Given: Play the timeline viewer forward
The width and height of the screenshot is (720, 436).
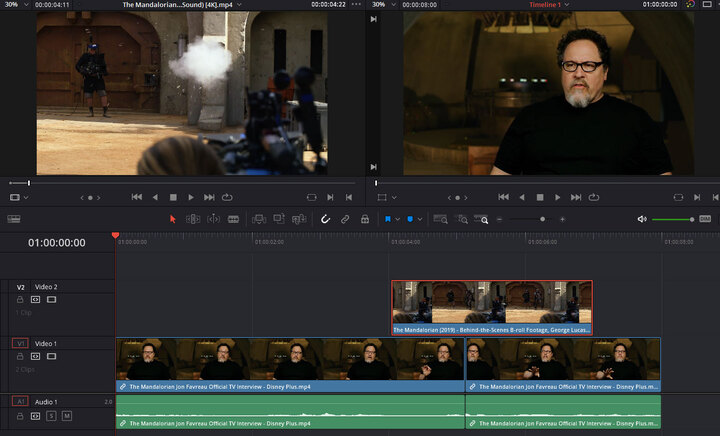Looking at the screenshot, I should [x=559, y=197].
